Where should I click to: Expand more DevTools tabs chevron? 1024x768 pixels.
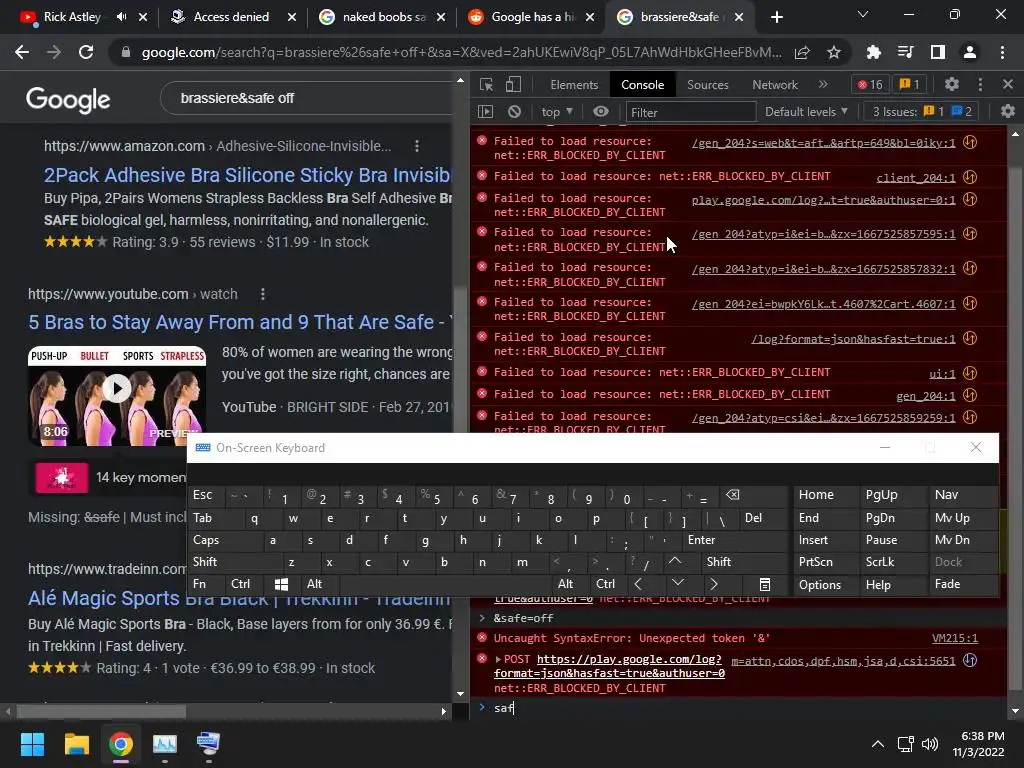823,84
